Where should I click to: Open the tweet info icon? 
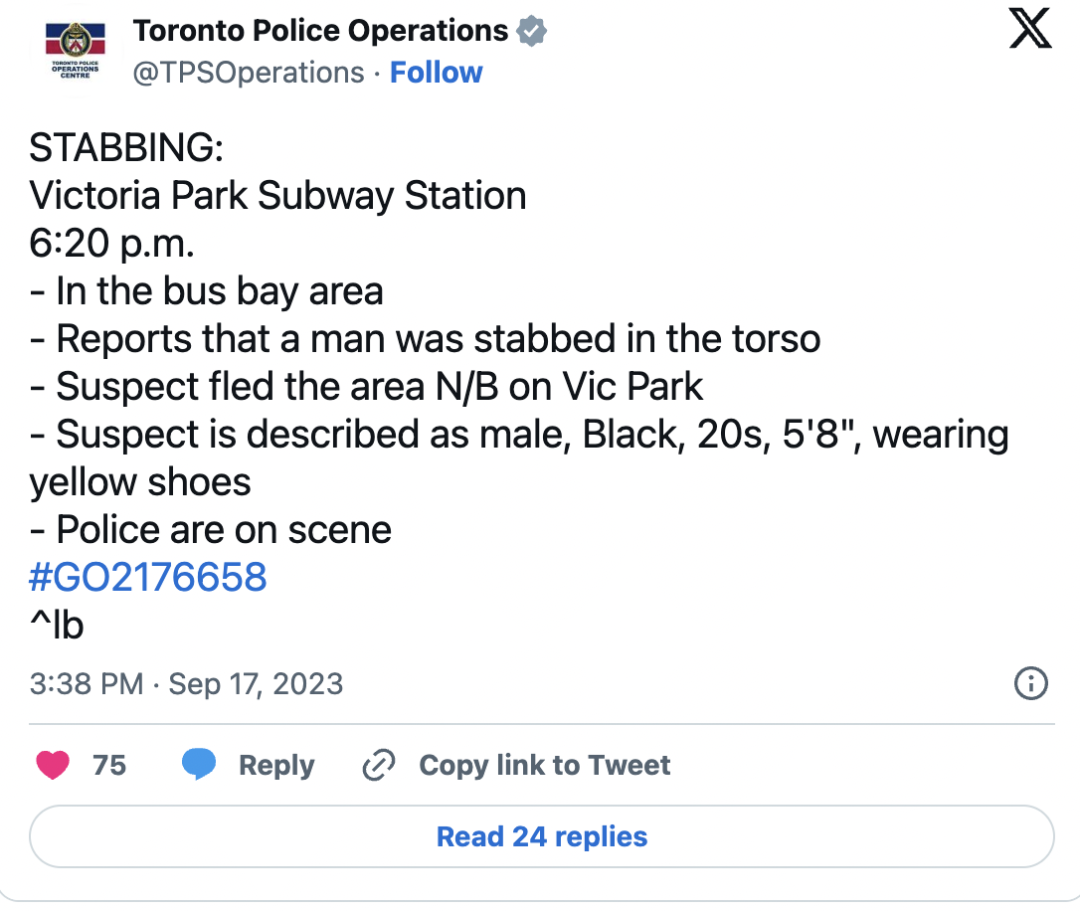point(1030,684)
